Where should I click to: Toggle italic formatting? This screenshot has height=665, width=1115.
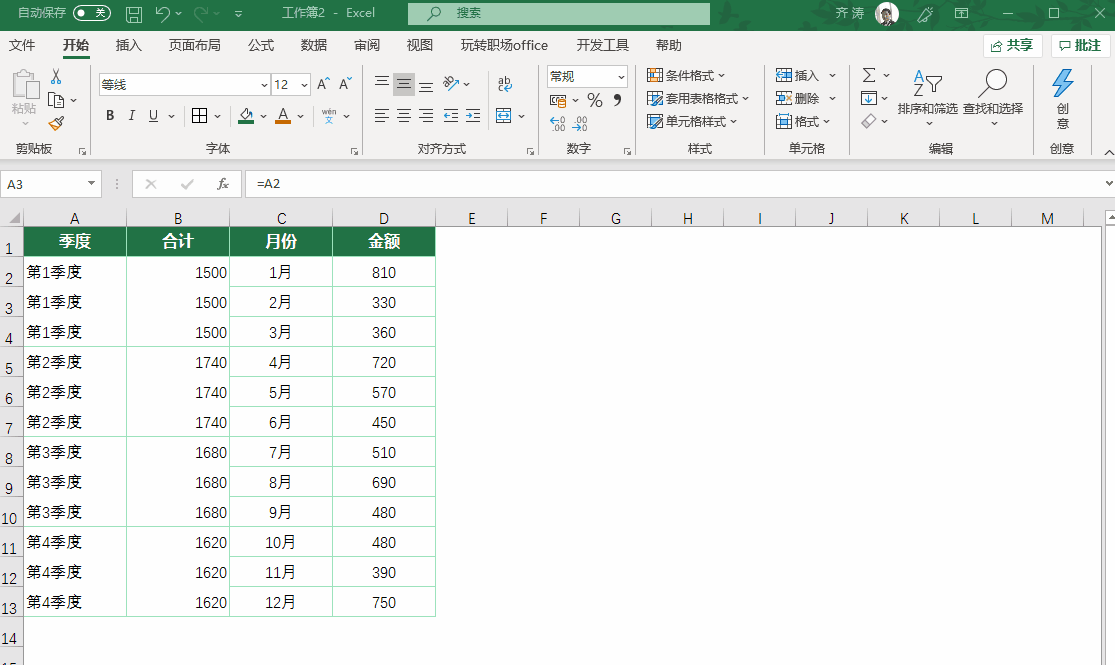(x=132, y=116)
